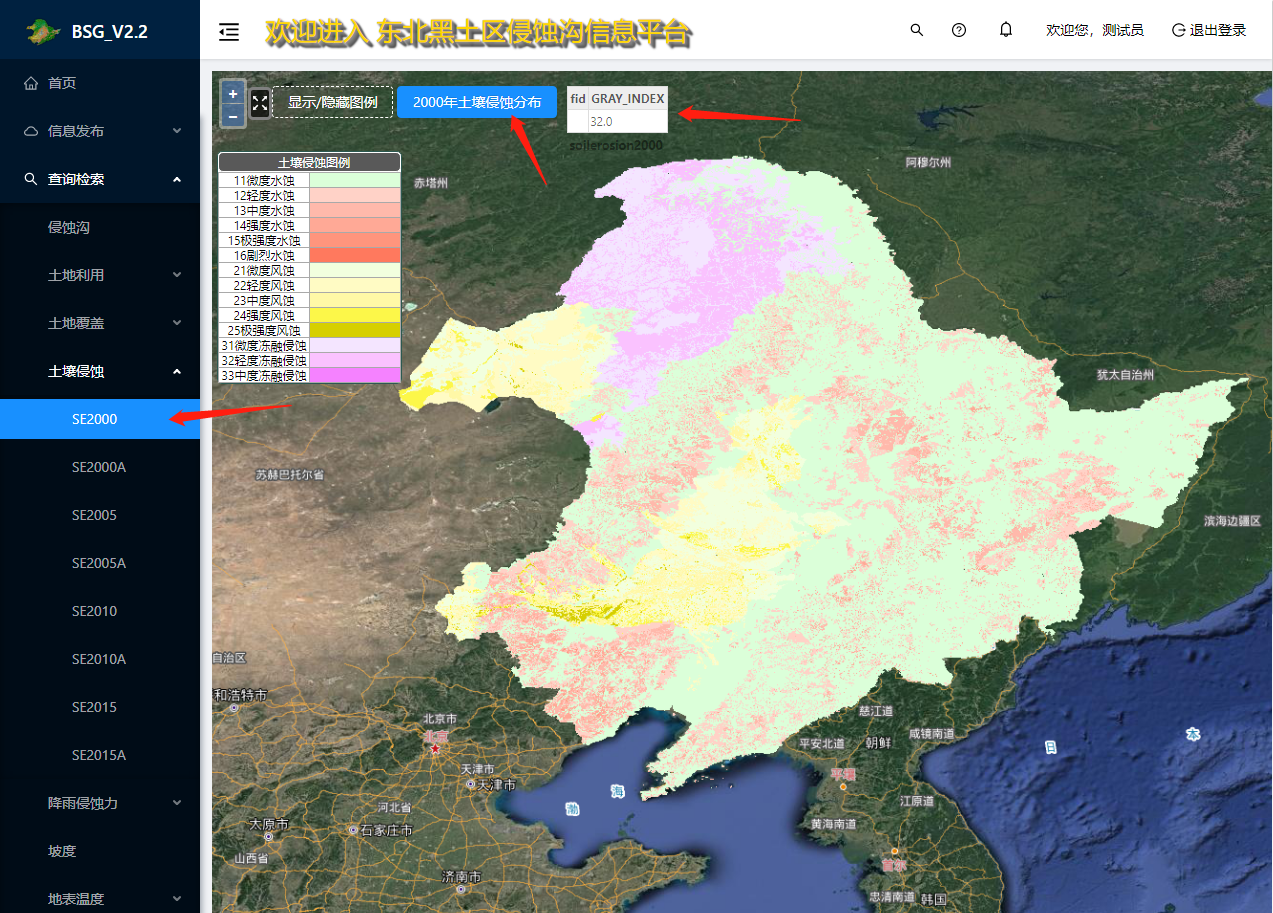Select the SE2010A layer item

(x=100, y=659)
